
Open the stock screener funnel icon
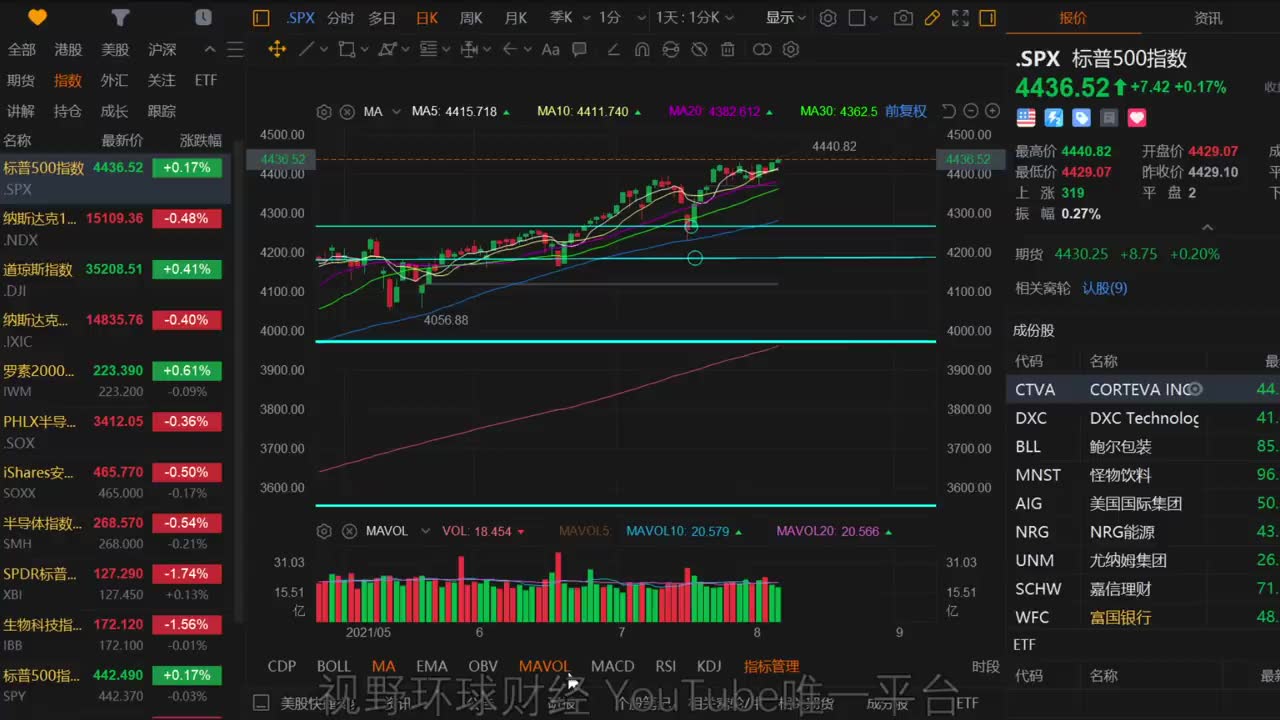[x=120, y=17]
